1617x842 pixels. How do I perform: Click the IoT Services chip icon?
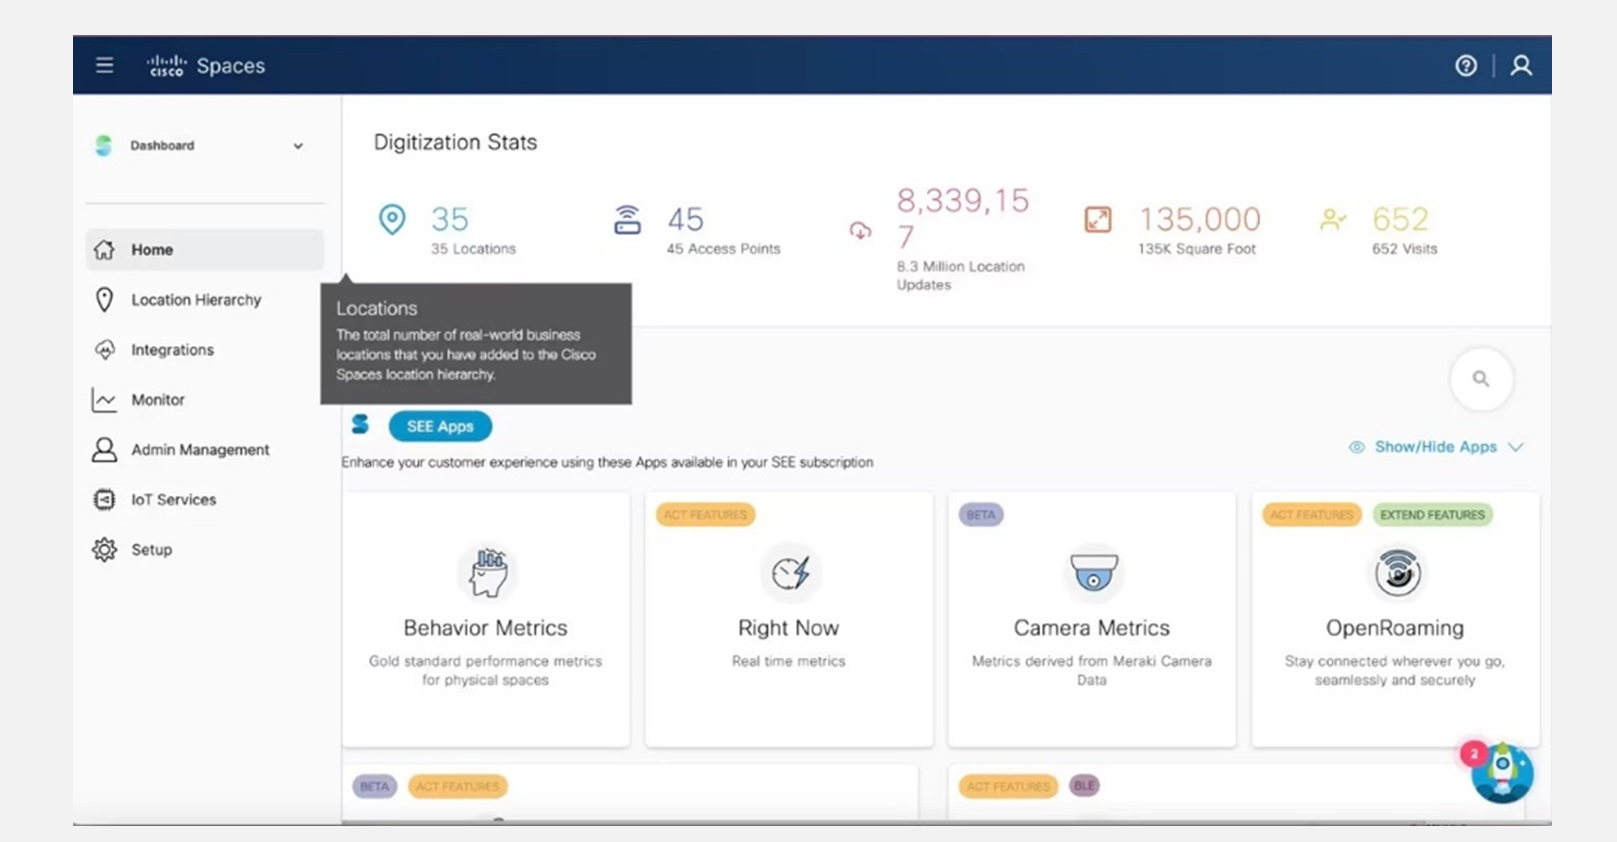(x=104, y=500)
